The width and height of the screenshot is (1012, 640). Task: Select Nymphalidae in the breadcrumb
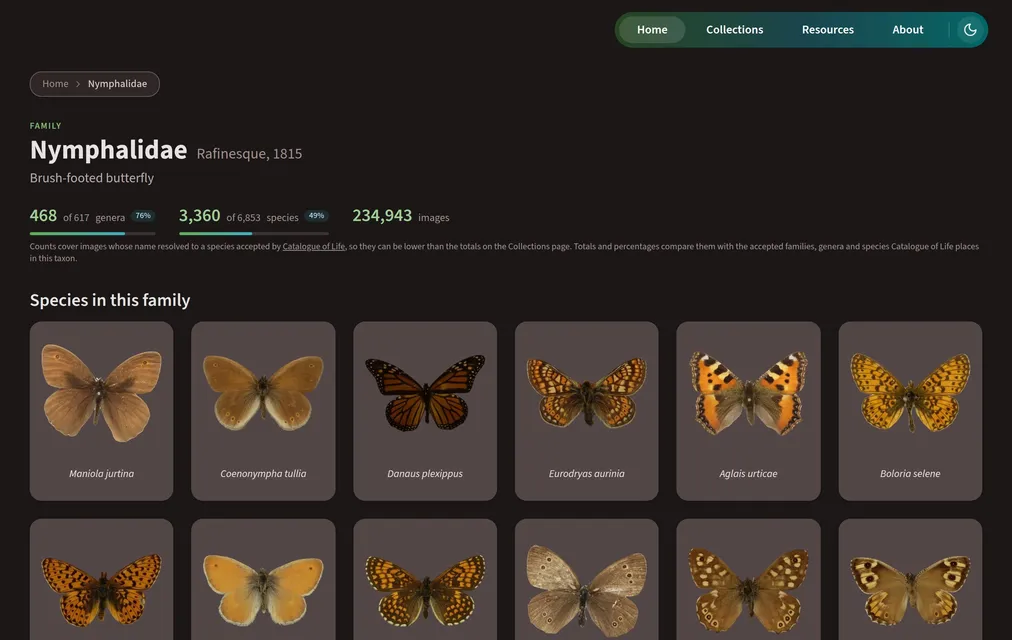pyautogui.click(x=117, y=84)
